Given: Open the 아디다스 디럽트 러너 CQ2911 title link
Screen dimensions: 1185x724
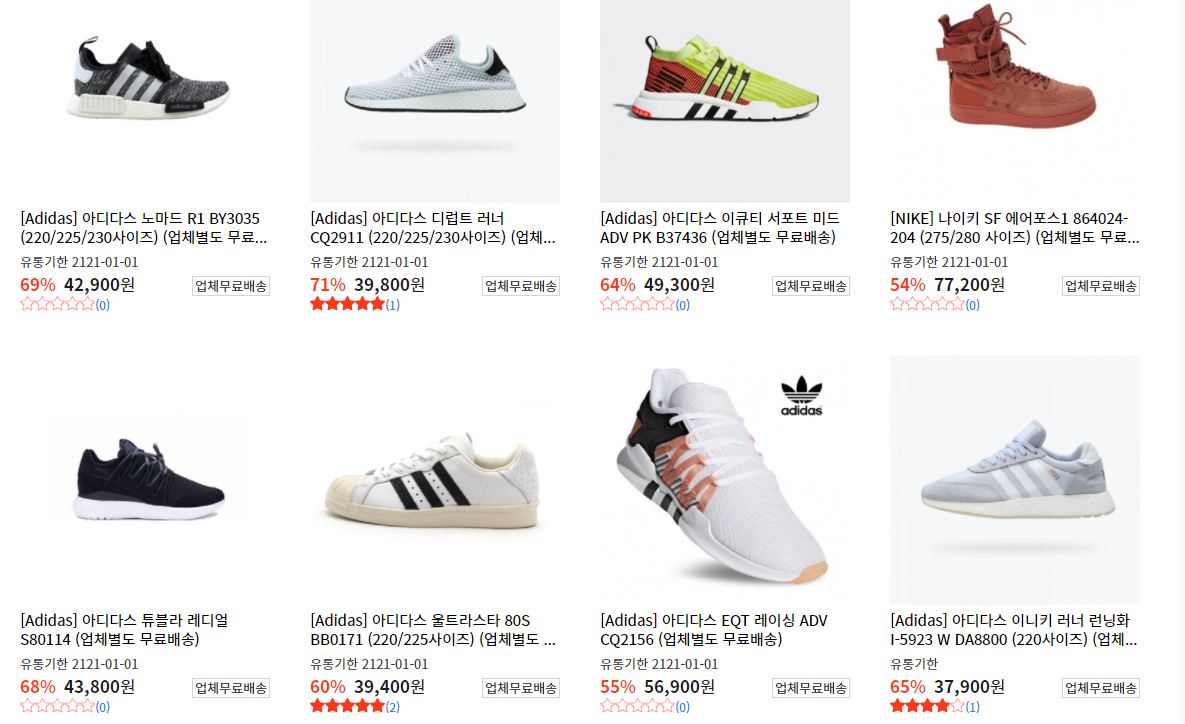Looking at the screenshot, I should pyautogui.click(x=433, y=227).
